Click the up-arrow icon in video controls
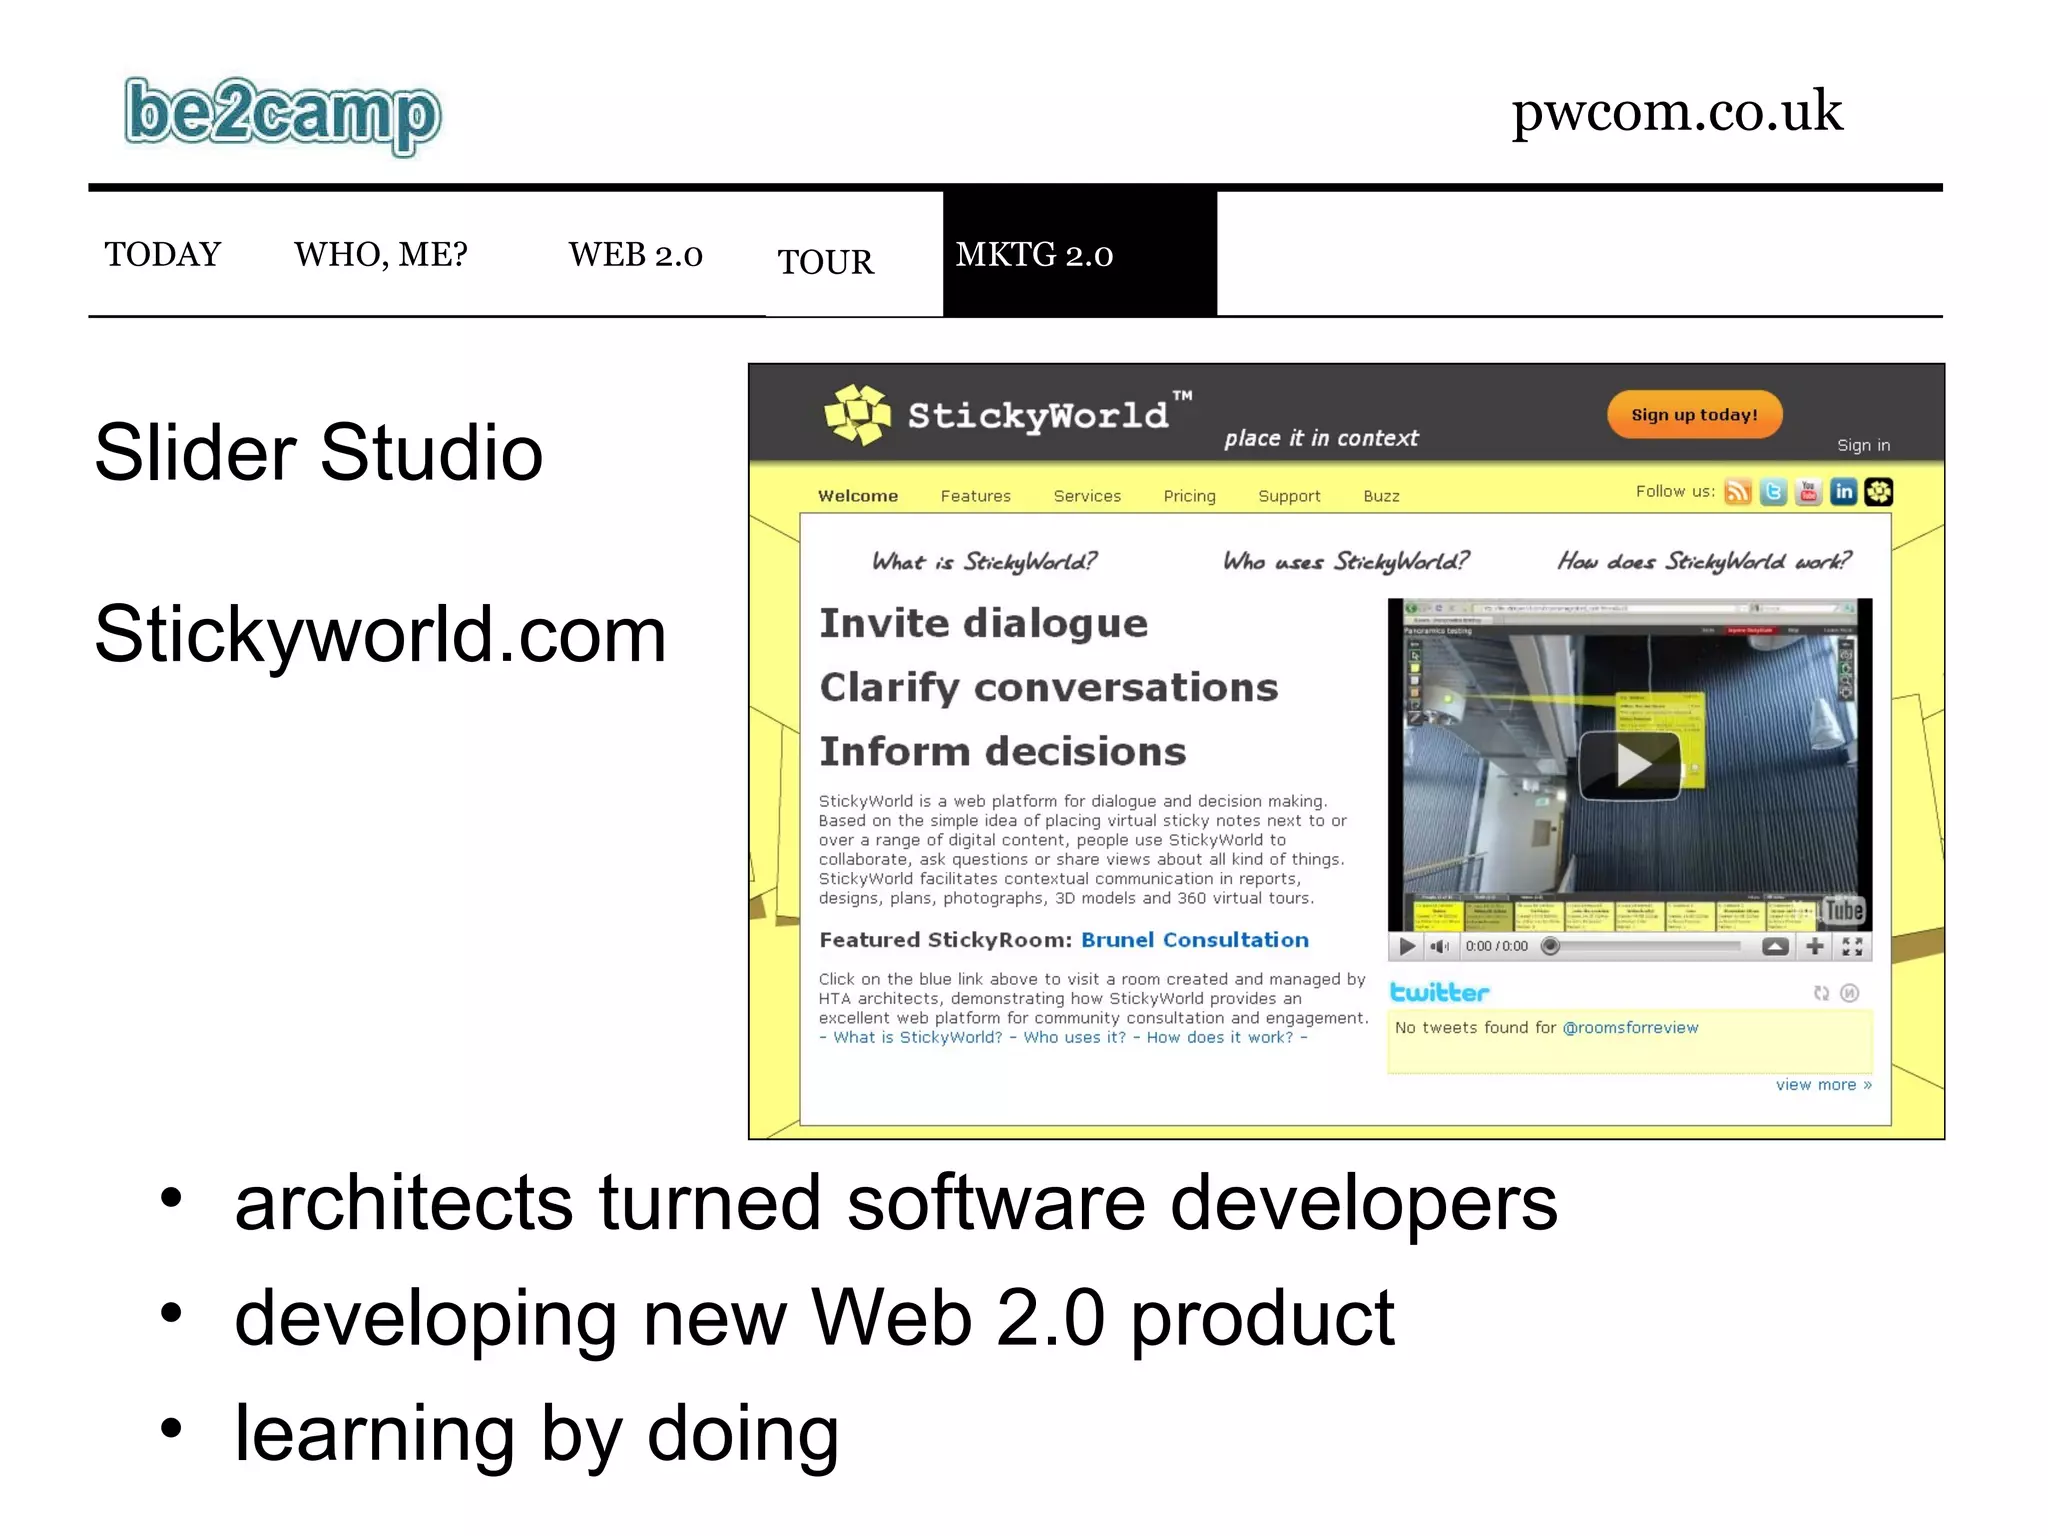This screenshot has height=1536, width=2048. (1775, 946)
